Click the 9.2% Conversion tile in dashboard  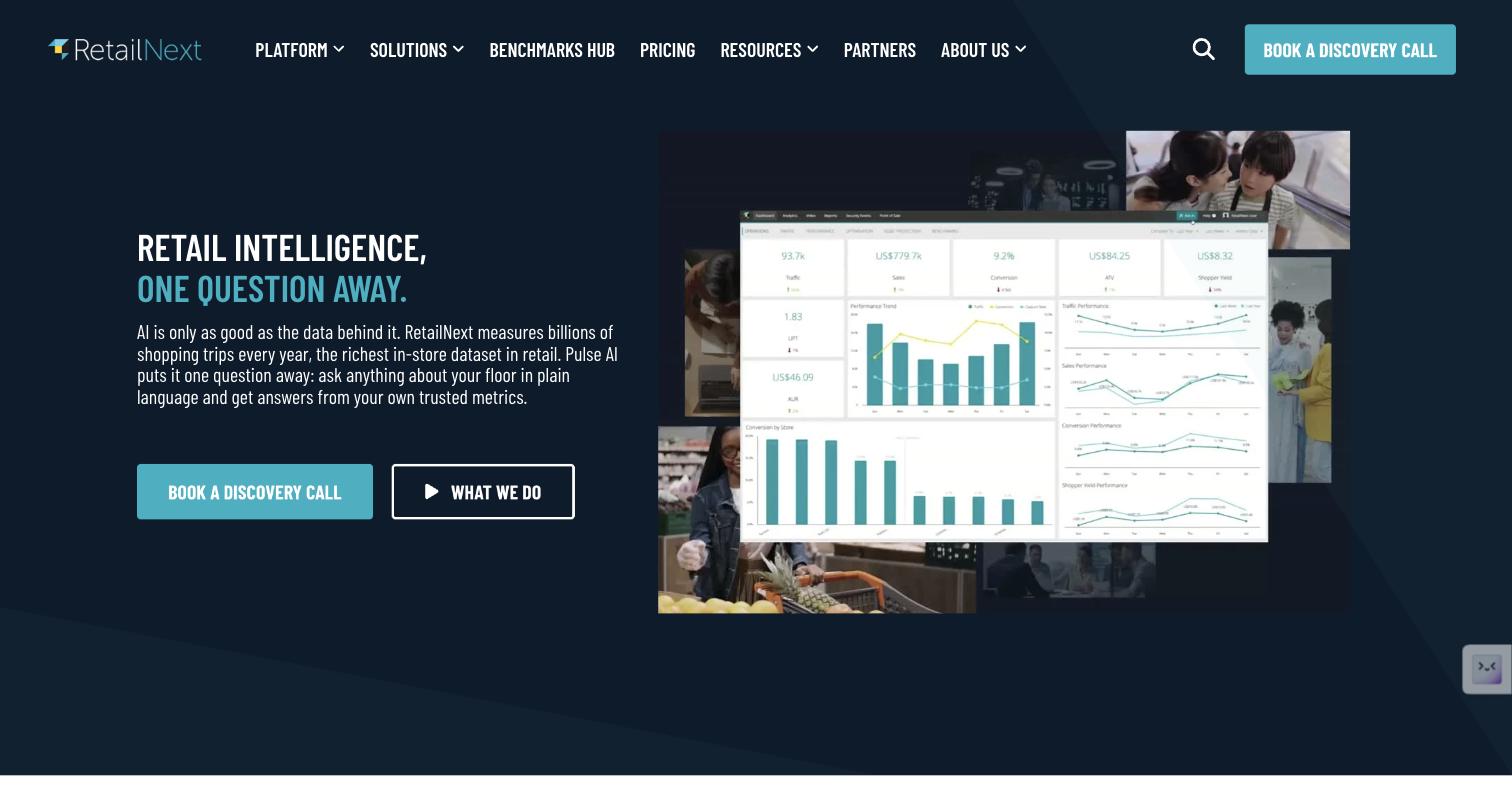pos(1004,267)
